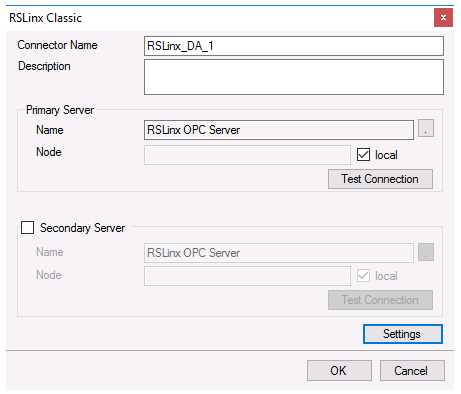Click the Secondary Server Test Connection button
Screen dimensions: 461x394
click(380, 300)
